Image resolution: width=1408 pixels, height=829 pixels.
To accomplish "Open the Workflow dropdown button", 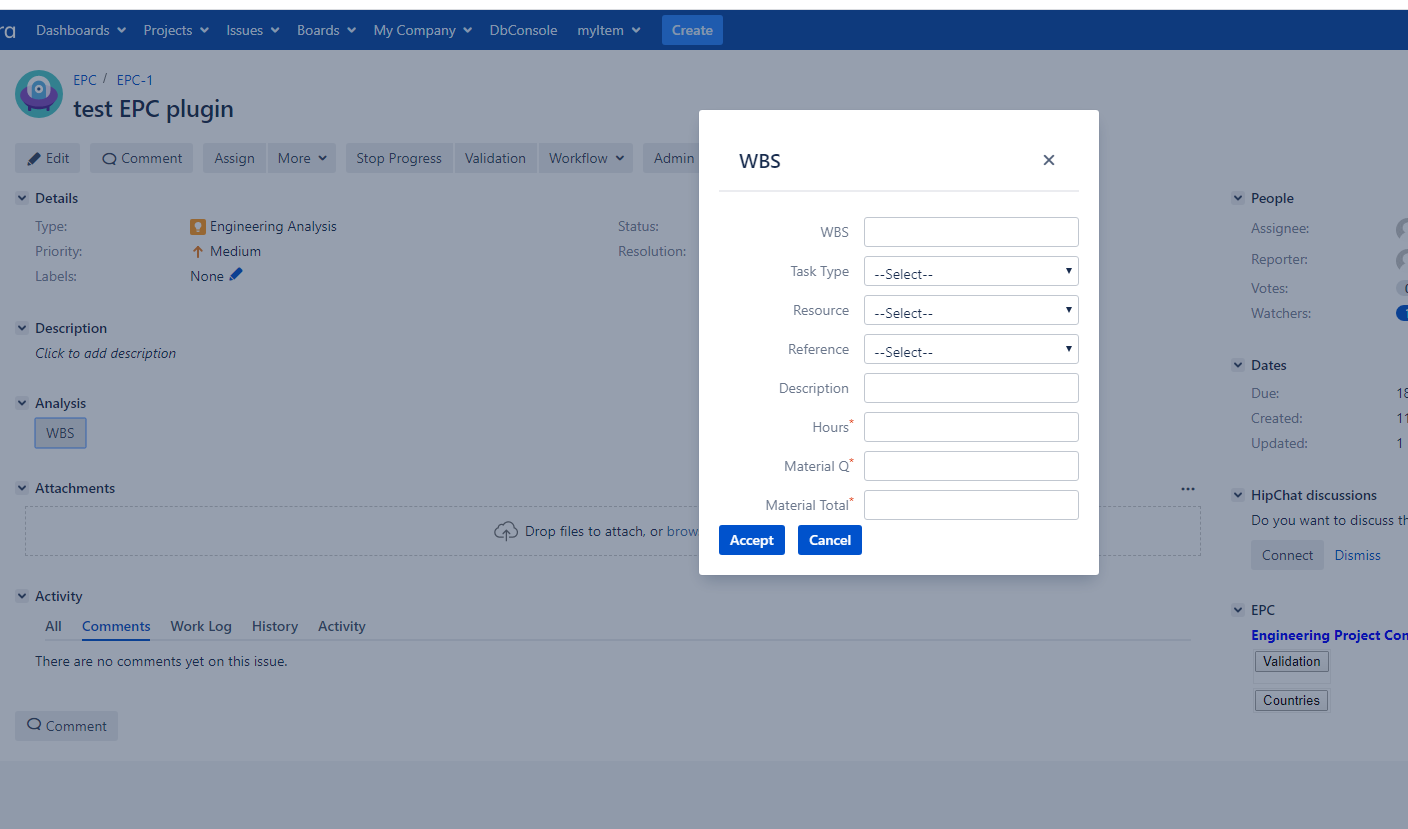I will [x=586, y=158].
